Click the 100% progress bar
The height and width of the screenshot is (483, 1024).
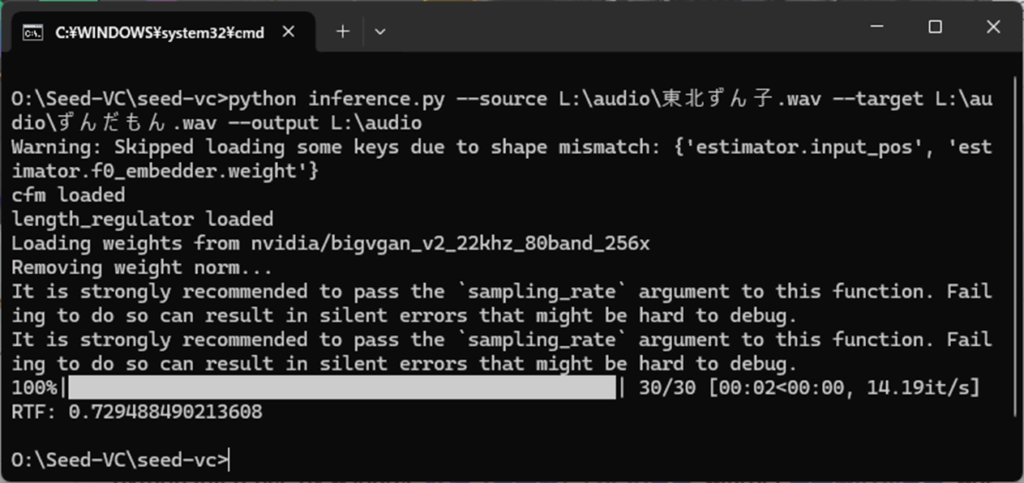pyautogui.click(x=342, y=388)
